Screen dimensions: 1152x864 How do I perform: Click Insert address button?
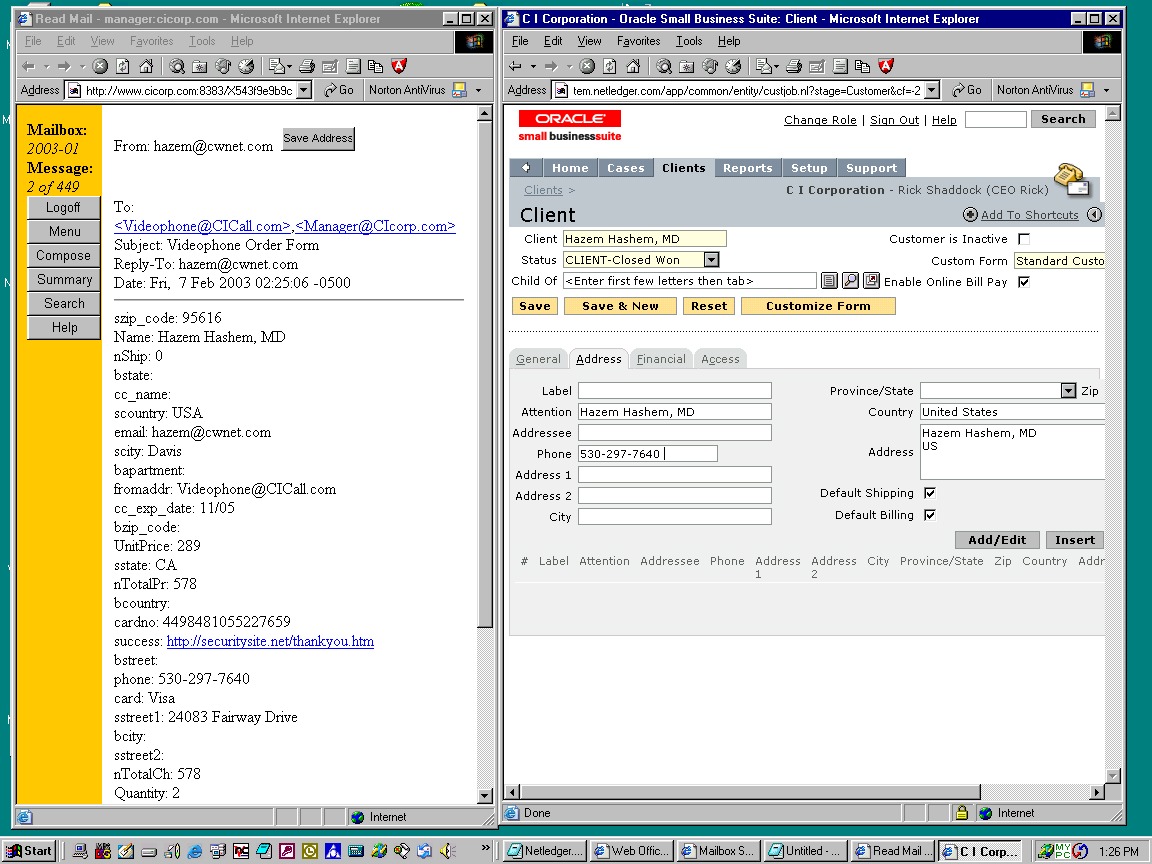tap(1074, 540)
